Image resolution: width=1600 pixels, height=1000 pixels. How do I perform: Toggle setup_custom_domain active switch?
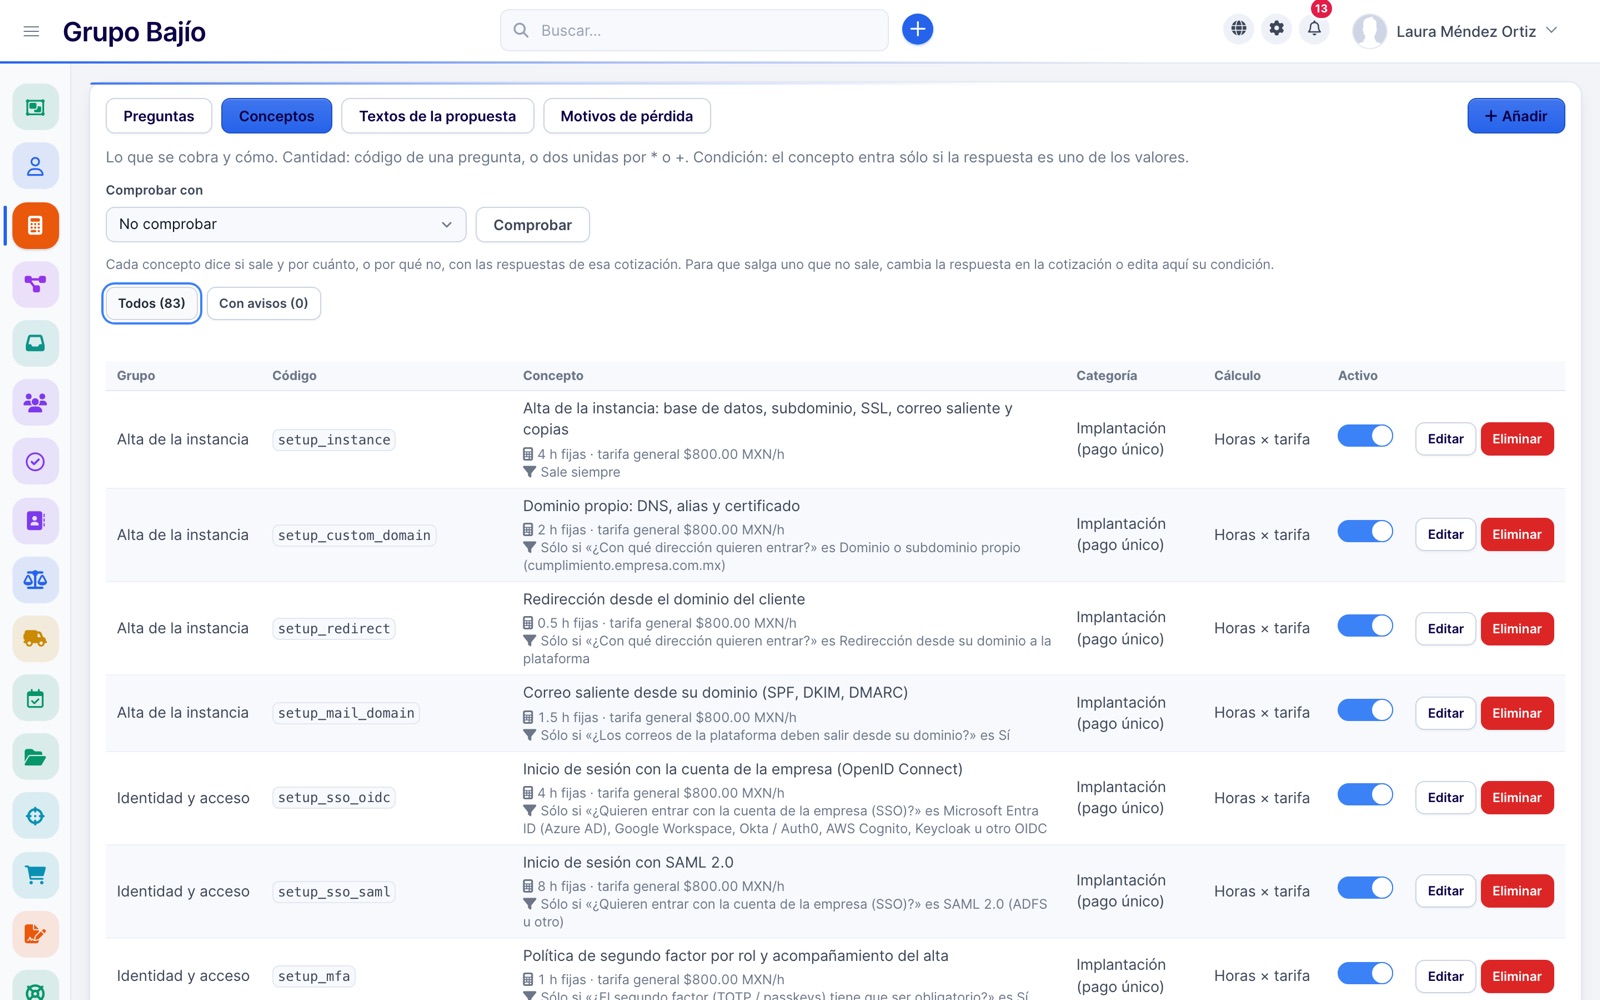[1365, 531]
